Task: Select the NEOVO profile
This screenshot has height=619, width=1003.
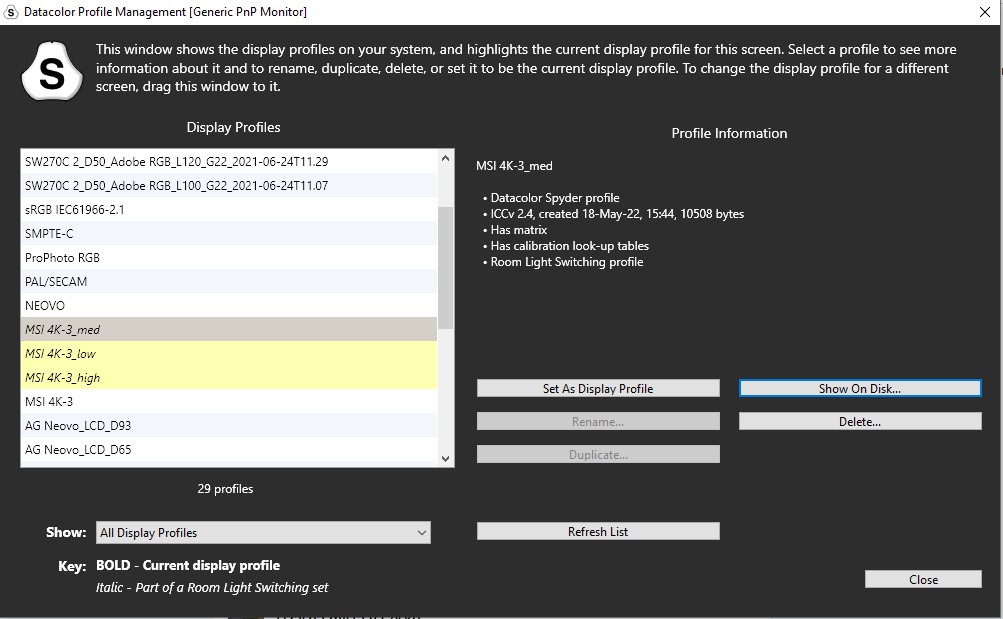Action: pyautogui.click(x=229, y=306)
